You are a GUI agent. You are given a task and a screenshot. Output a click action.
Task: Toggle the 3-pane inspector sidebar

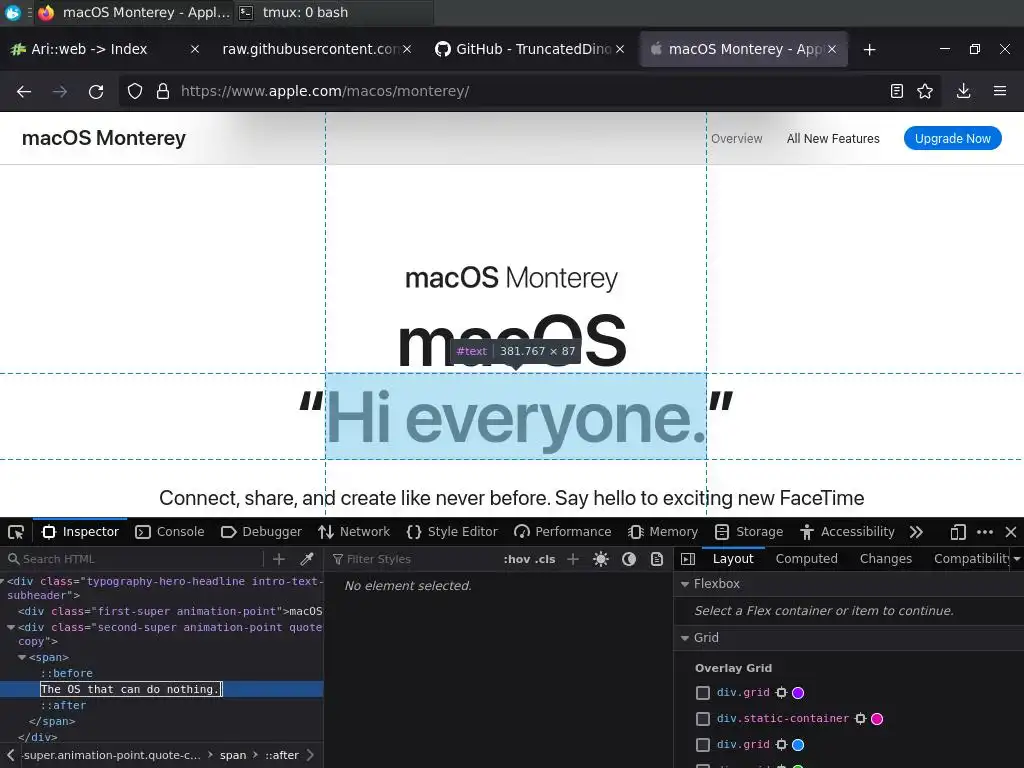click(x=688, y=559)
